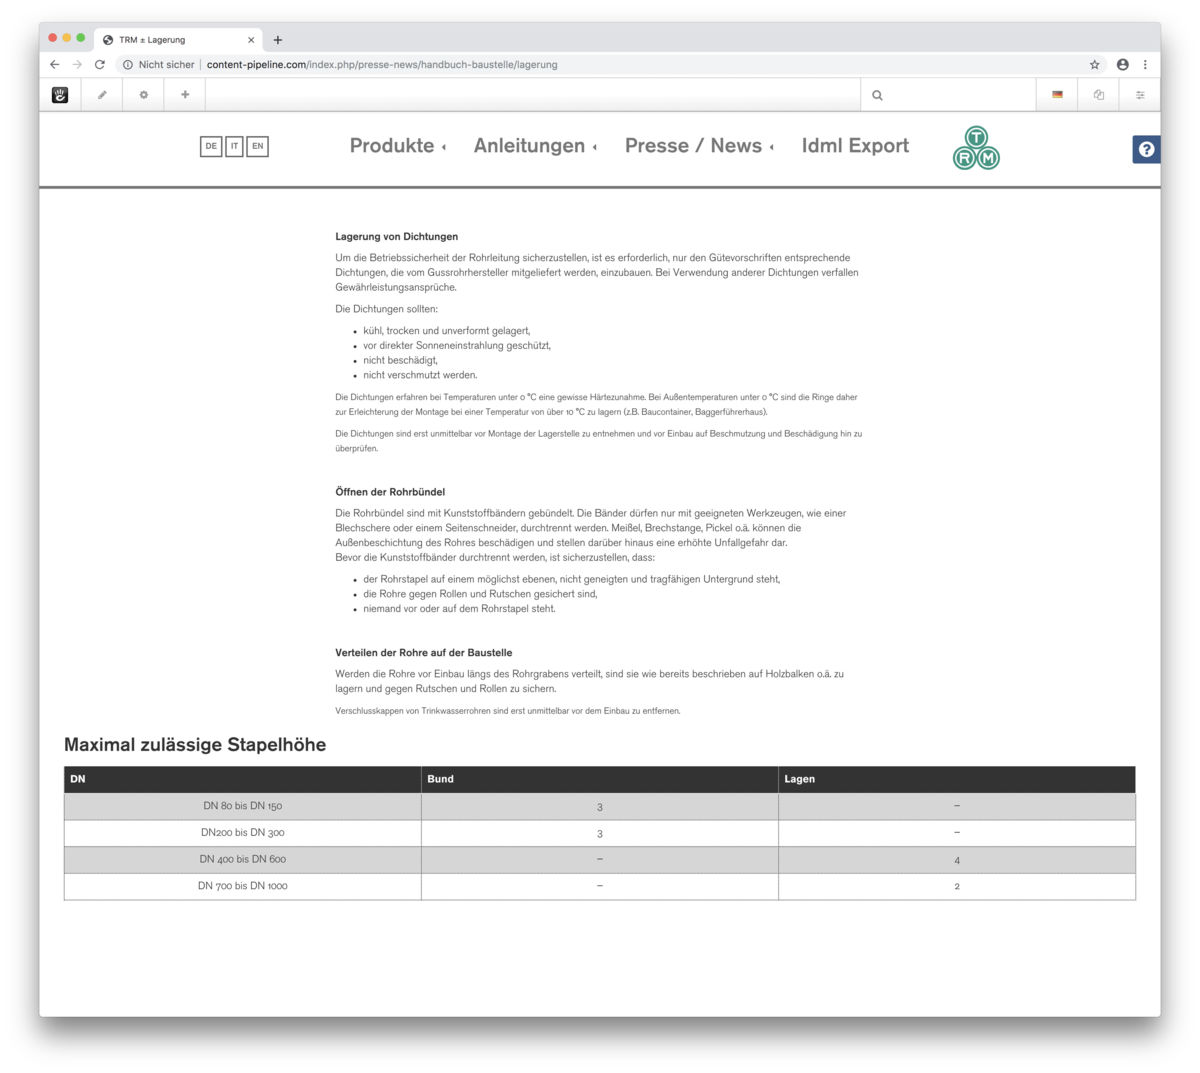Switch site language to IT
The height and width of the screenshot is (1073, 1200).
pos(234,146)
